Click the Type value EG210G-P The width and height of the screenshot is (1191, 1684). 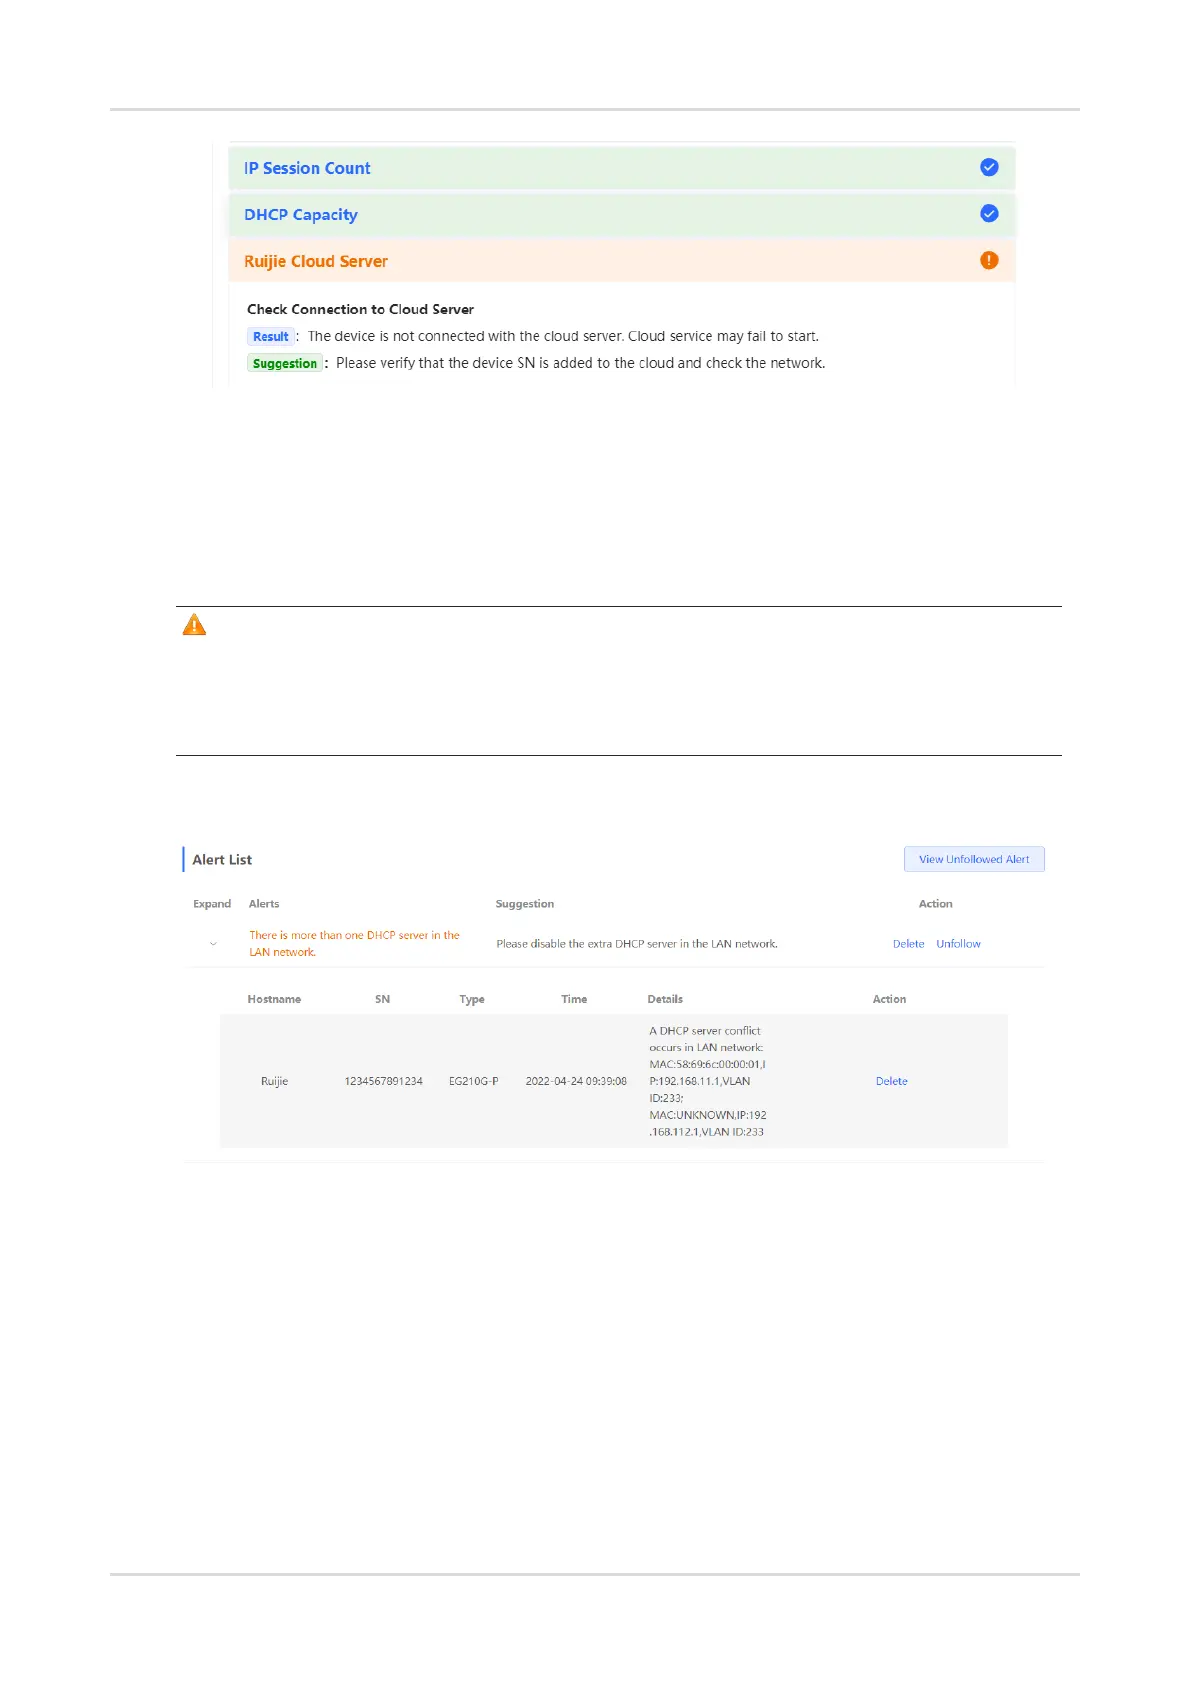473,1081
